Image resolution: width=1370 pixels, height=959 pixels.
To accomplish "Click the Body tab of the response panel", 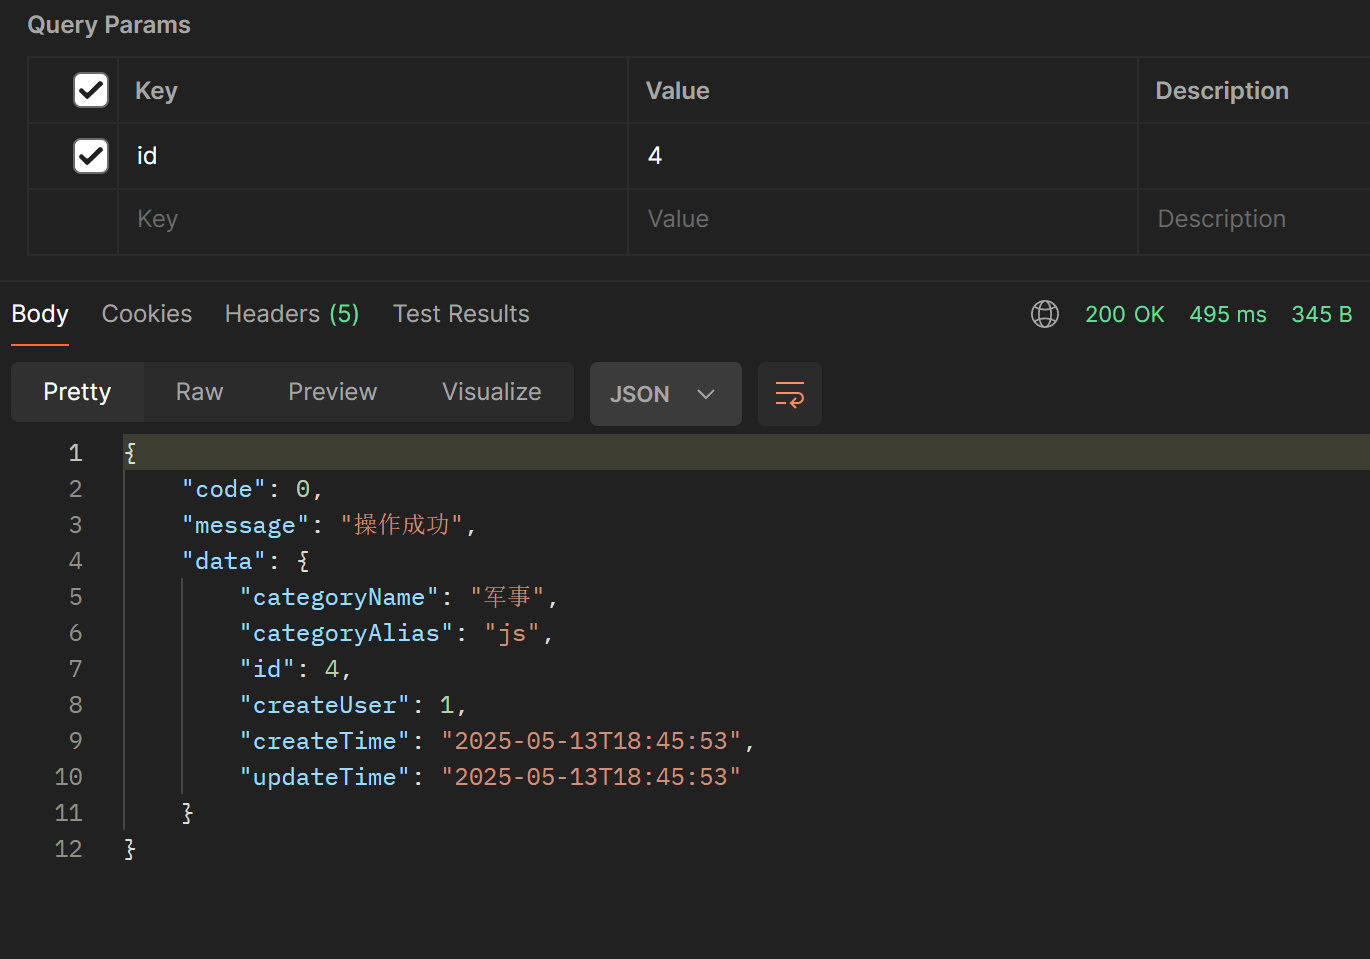I will (39, 313).
